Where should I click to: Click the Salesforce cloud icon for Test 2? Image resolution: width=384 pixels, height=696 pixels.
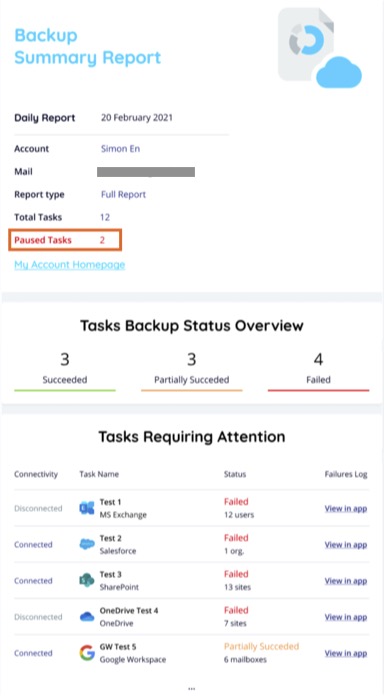[87, 544]
